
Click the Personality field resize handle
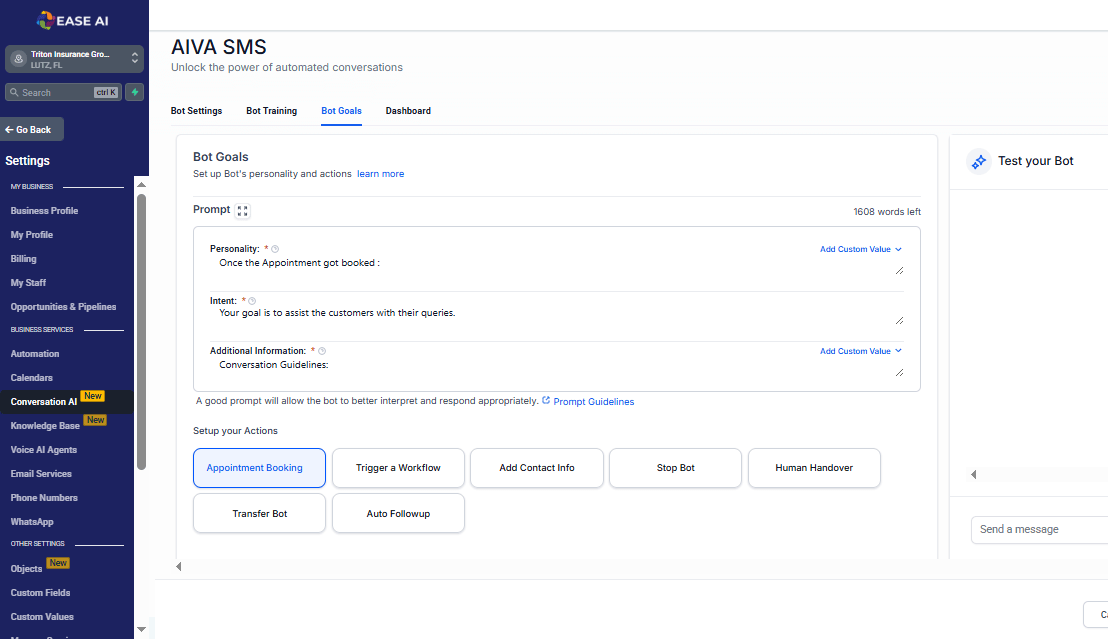tap(900, 271)
